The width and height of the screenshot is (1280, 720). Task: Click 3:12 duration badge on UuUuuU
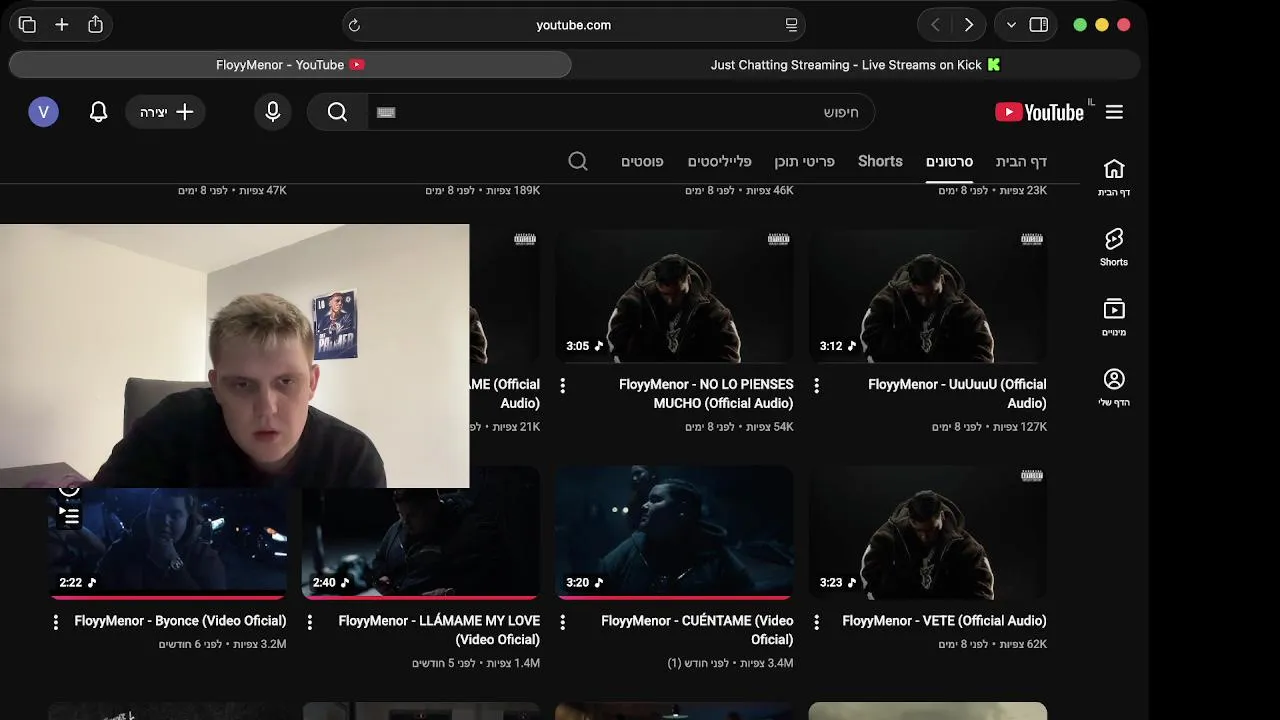coord(838,346)
